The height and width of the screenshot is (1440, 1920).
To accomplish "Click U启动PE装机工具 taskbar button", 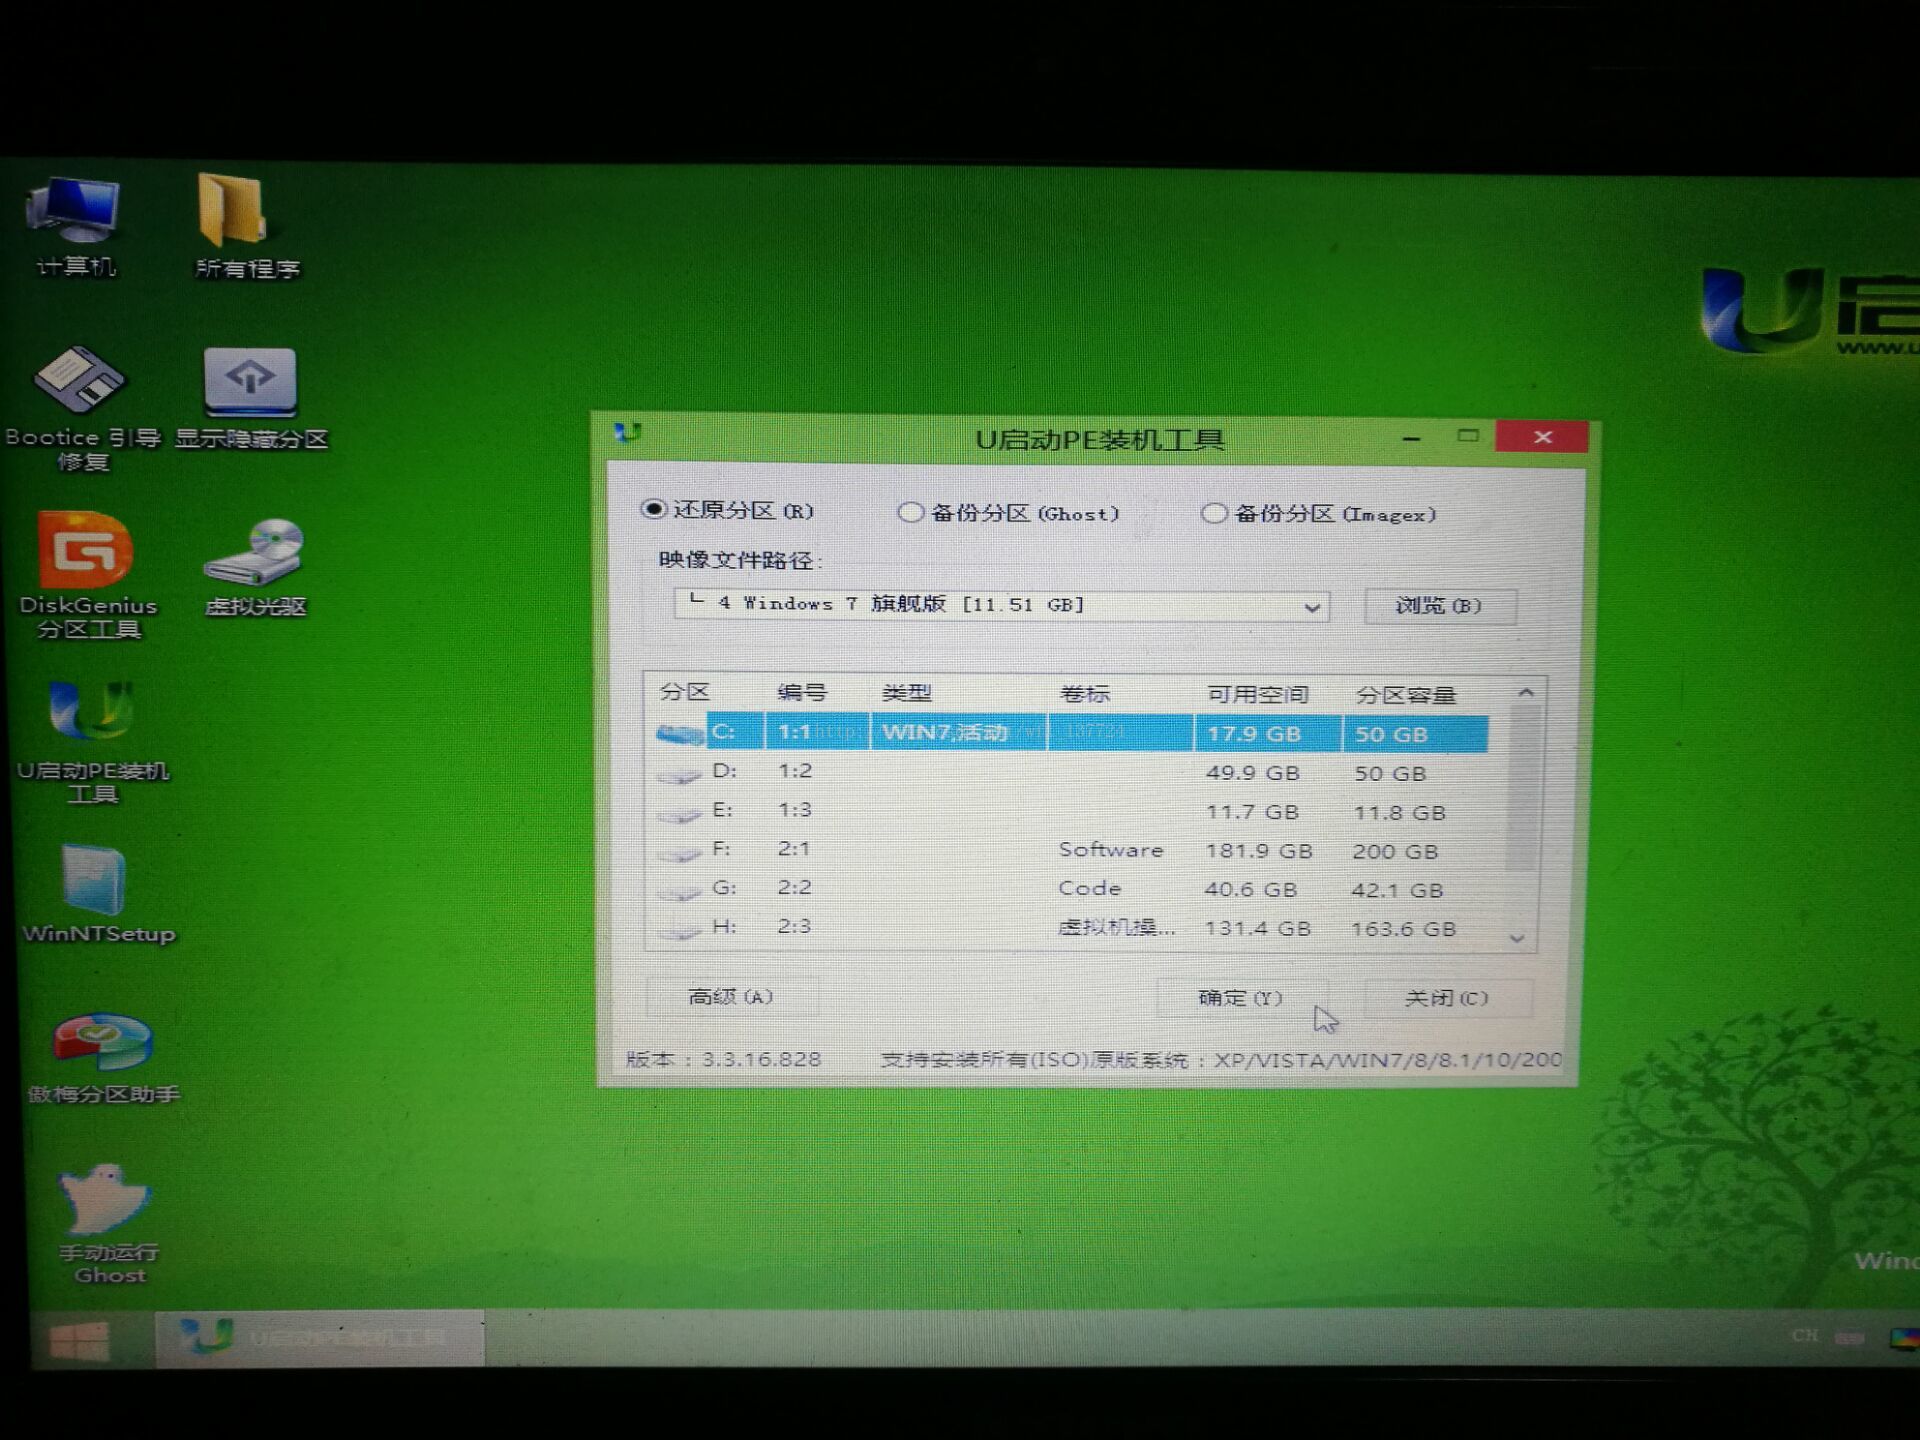I will pyautogui.click(x=320, y=1338).
